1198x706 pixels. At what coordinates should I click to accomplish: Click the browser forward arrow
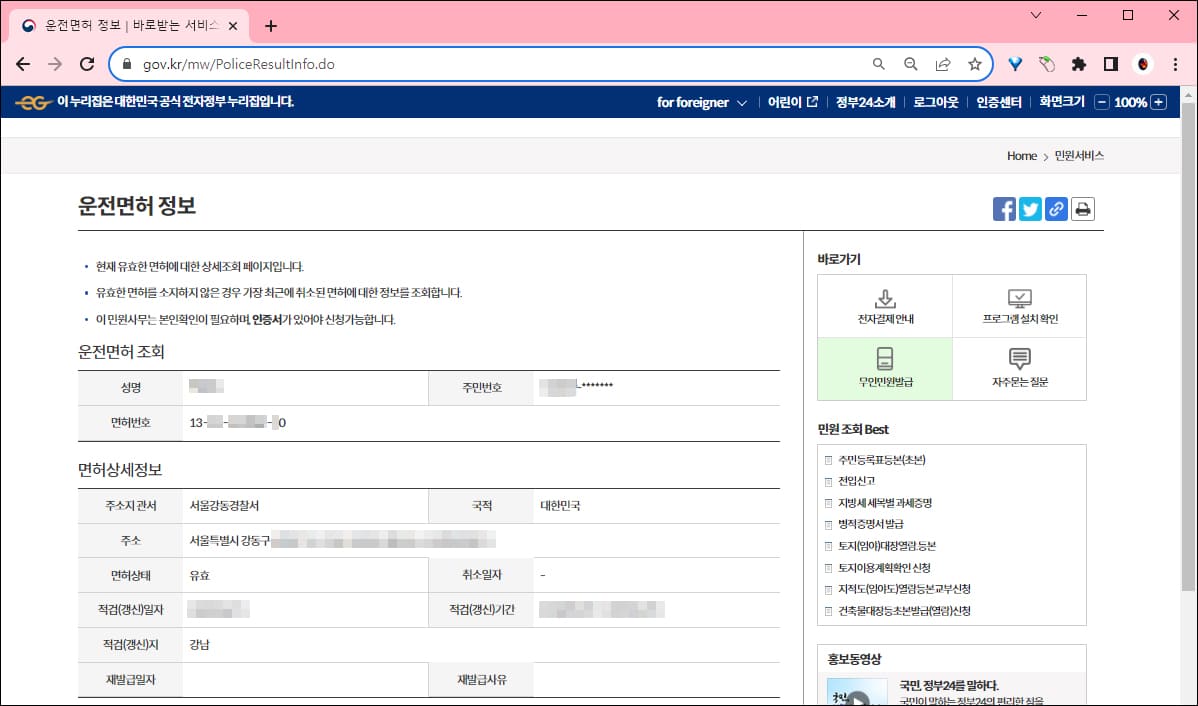pyautogui.click(x=55, y=64)
